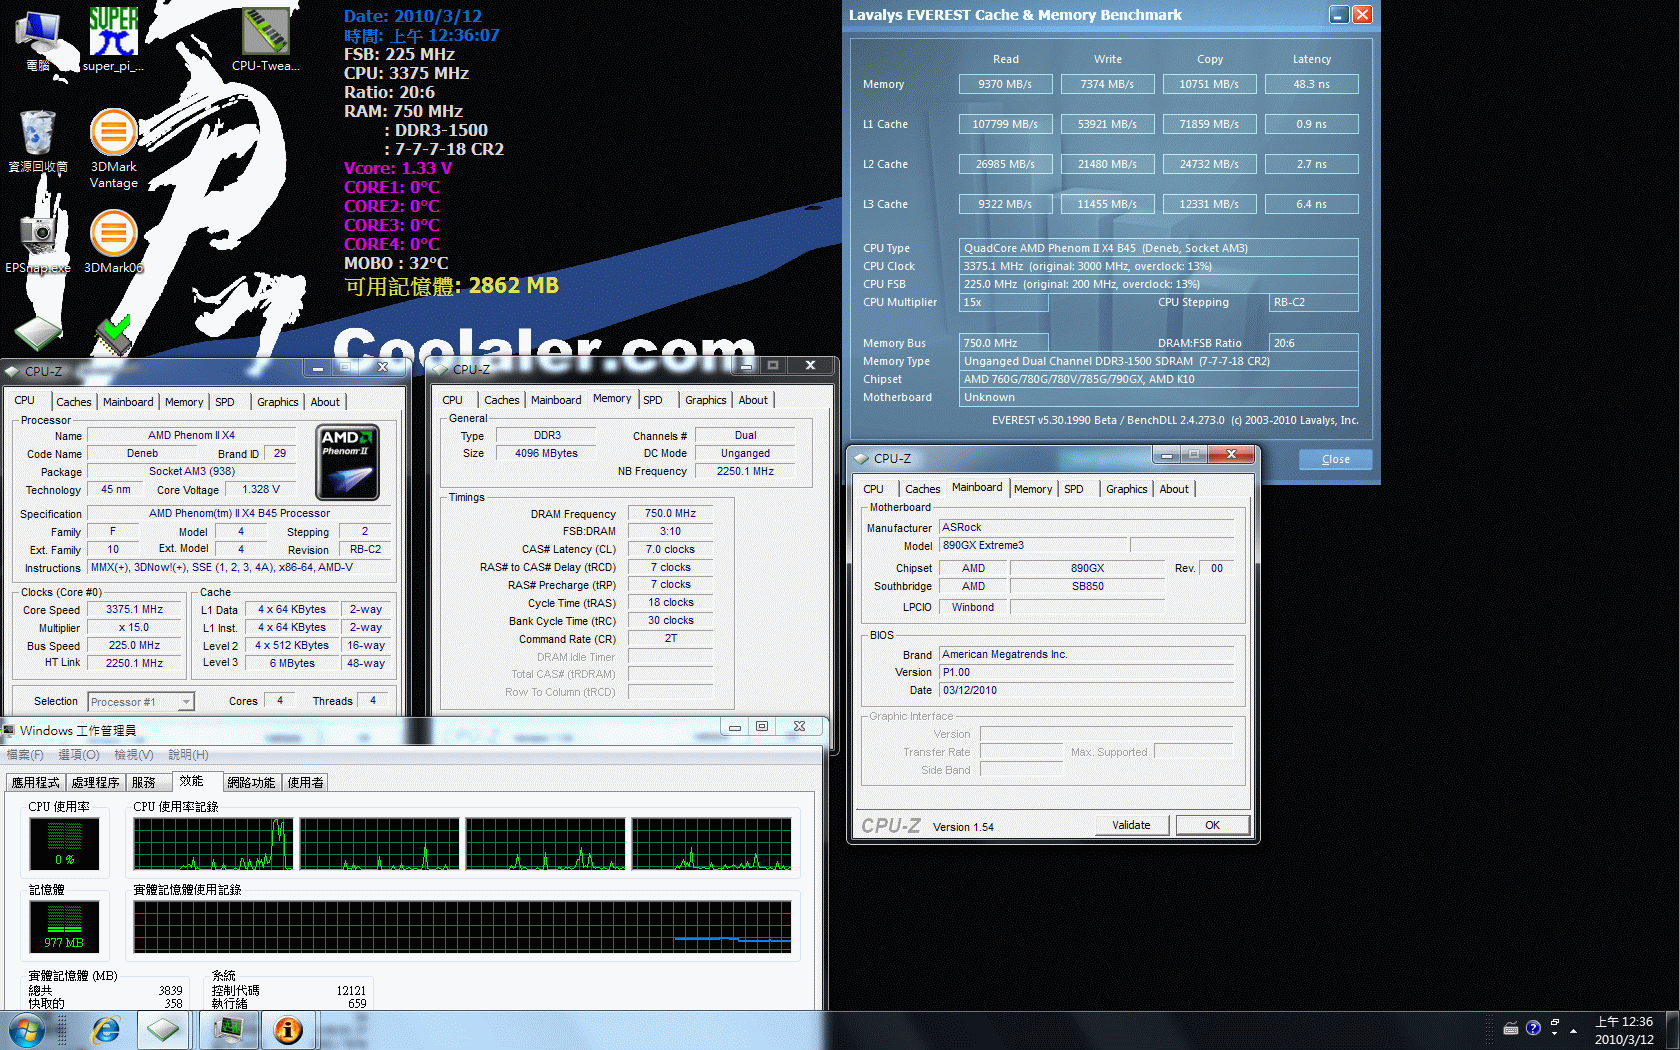Click Close button in EVEREST benchmark
Screen dimensions: 1680x1050
click(x=1335, y=459)
